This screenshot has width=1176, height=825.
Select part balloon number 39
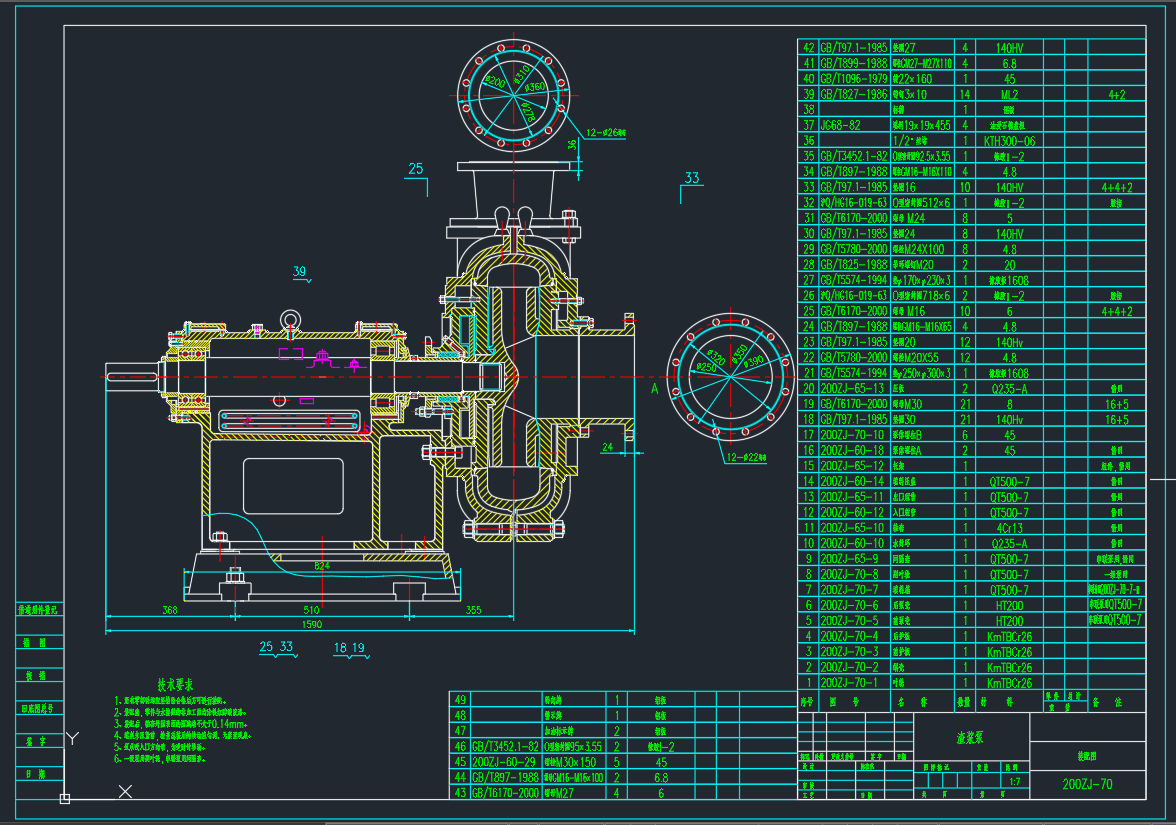pyautogui.click(x=300, y=272)
